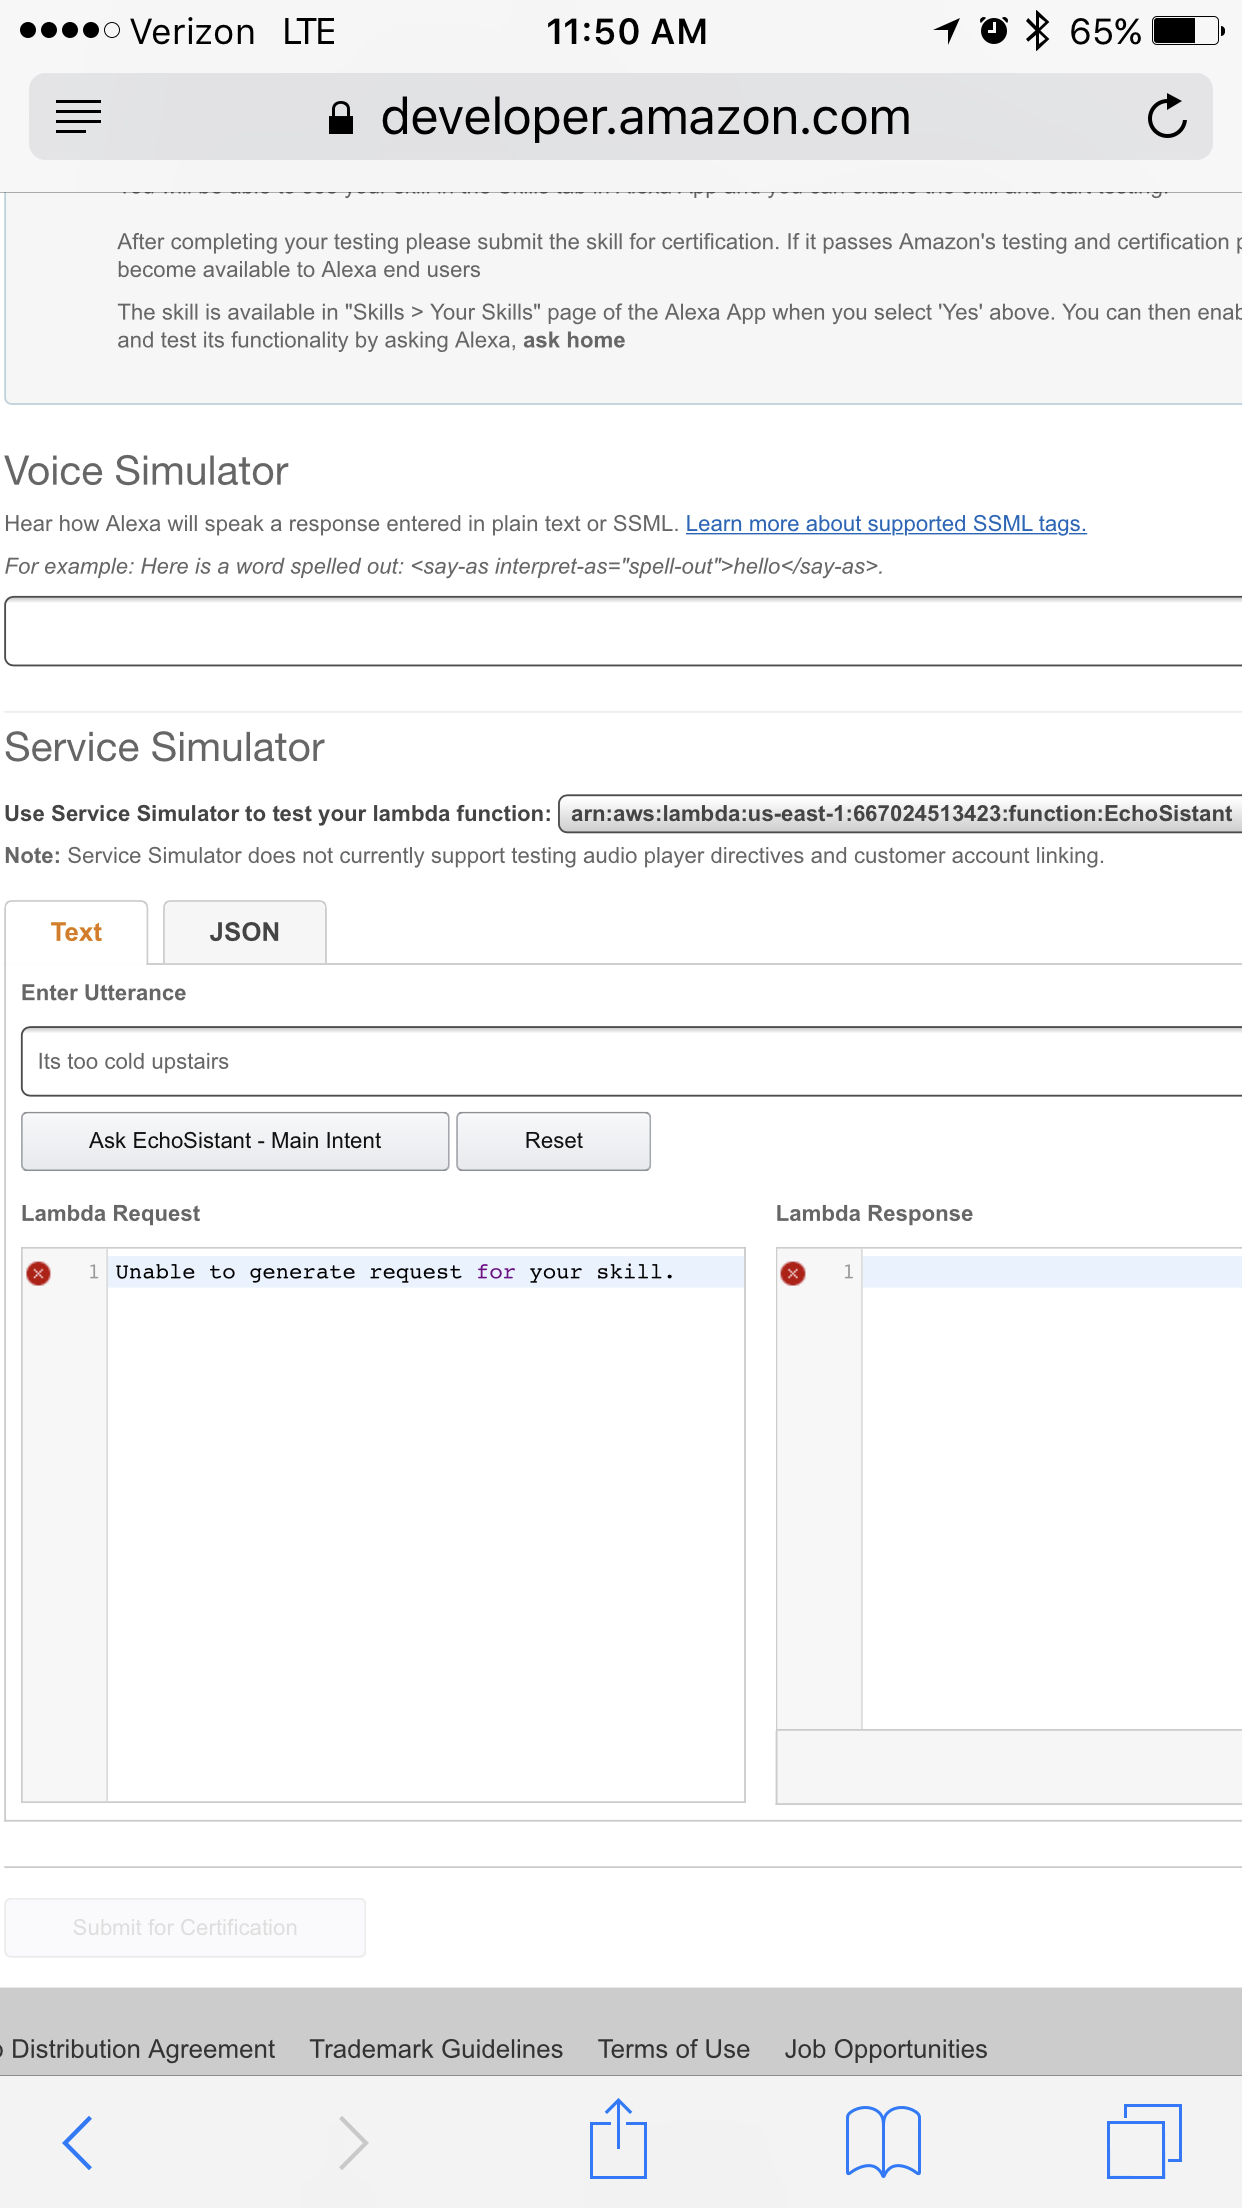Image resolution: width=1242 pixels, height=2208 pixels.
Task: Tap the developer.amazon.com address text
Action: (x=646, y=117)
